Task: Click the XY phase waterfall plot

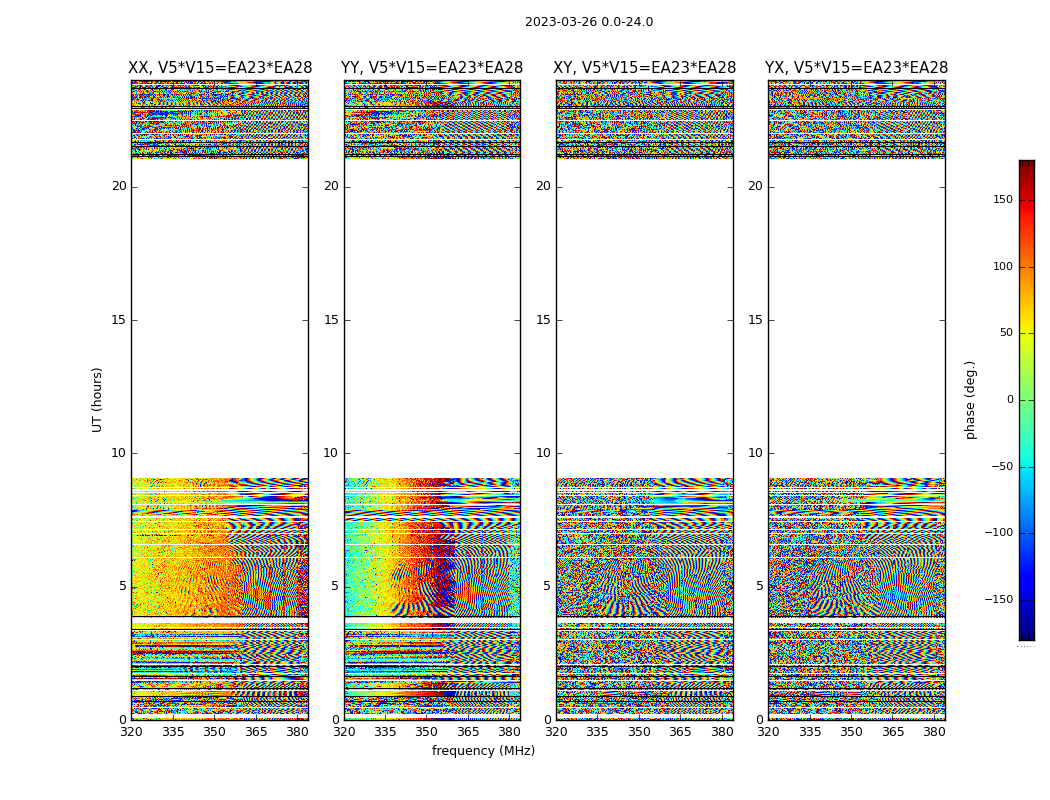Action: pyautogui.click(x=644, y=400)
